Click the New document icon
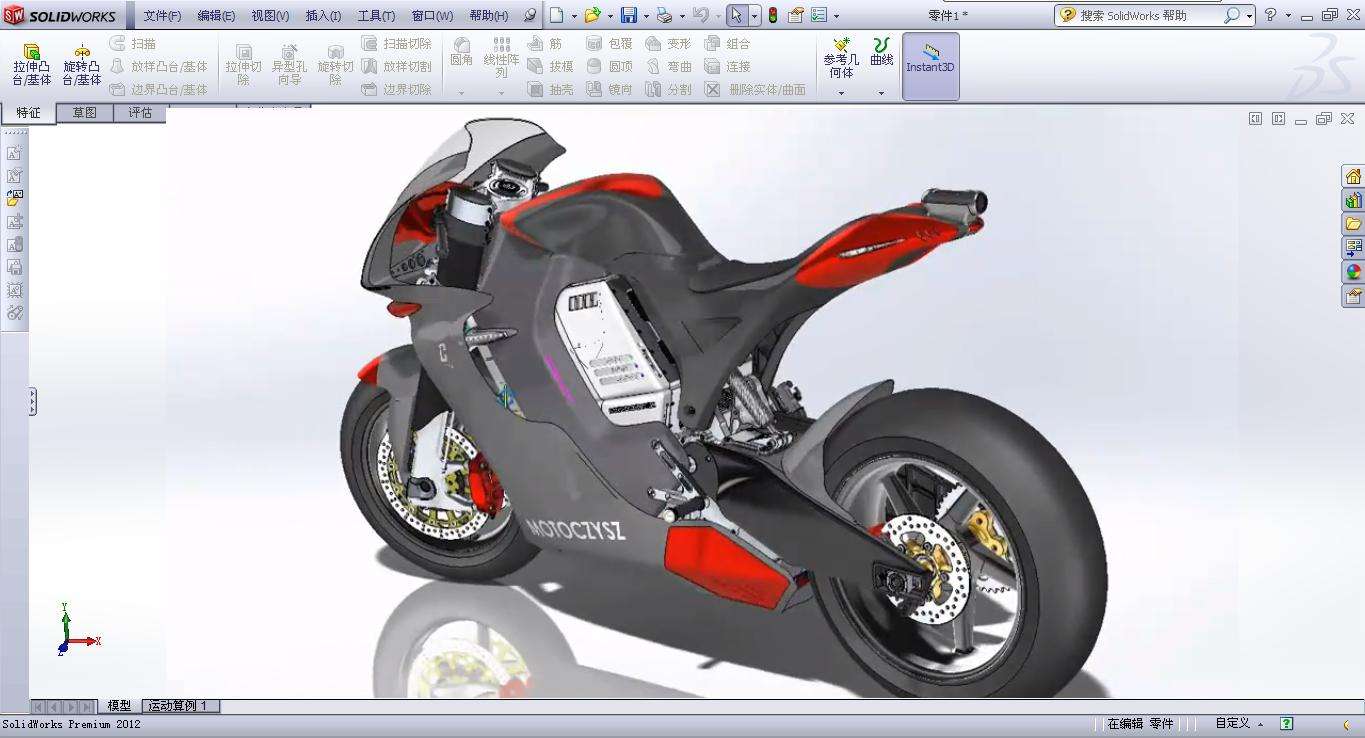The image size is (1365, 738). [556, 15]
